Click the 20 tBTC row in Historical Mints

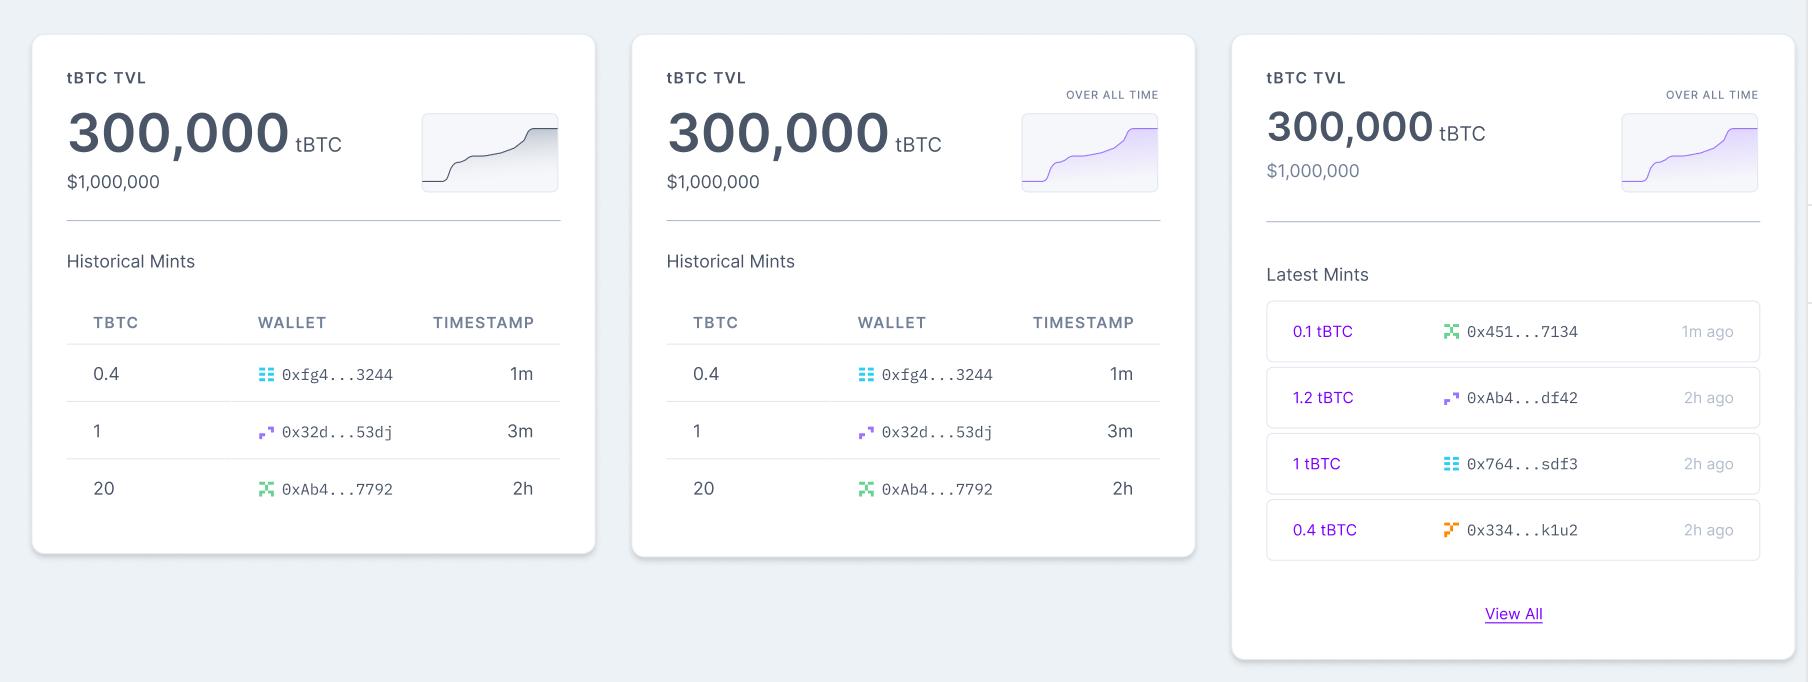click(313, 488)
